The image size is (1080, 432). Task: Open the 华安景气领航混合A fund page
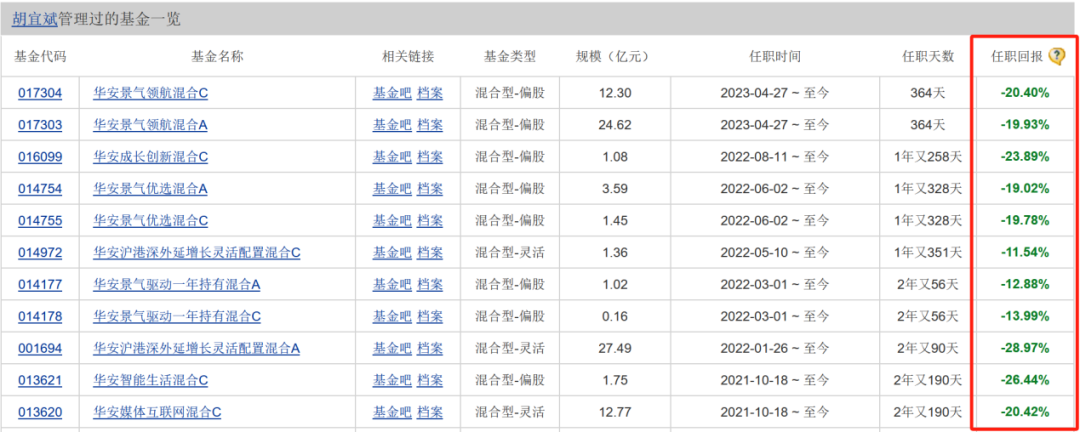pos(151,125)
